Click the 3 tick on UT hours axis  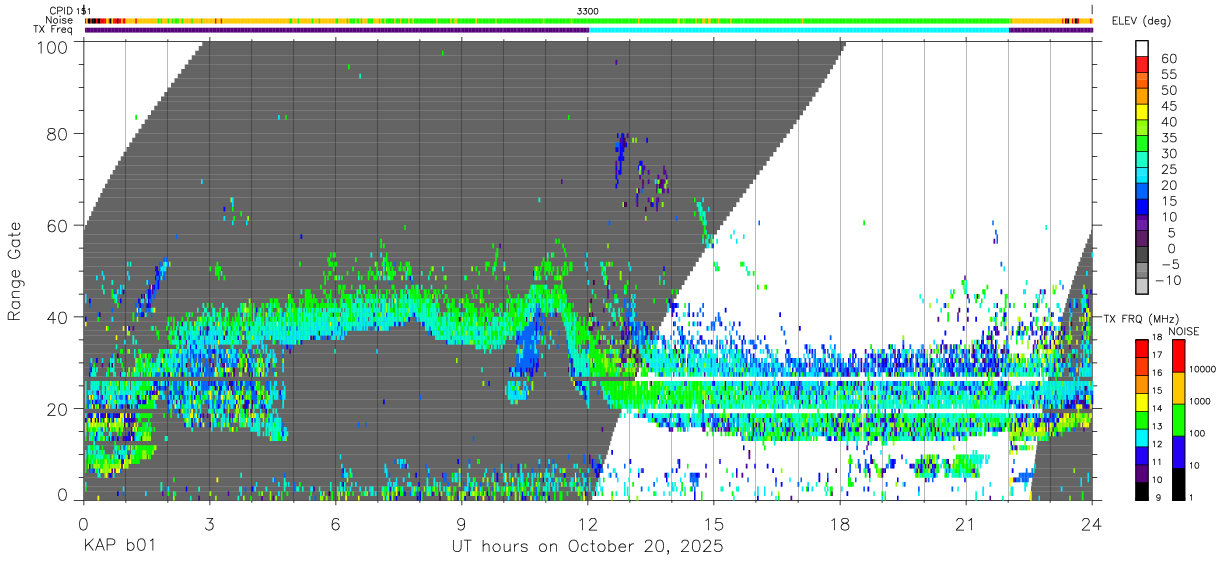[209, 523]
